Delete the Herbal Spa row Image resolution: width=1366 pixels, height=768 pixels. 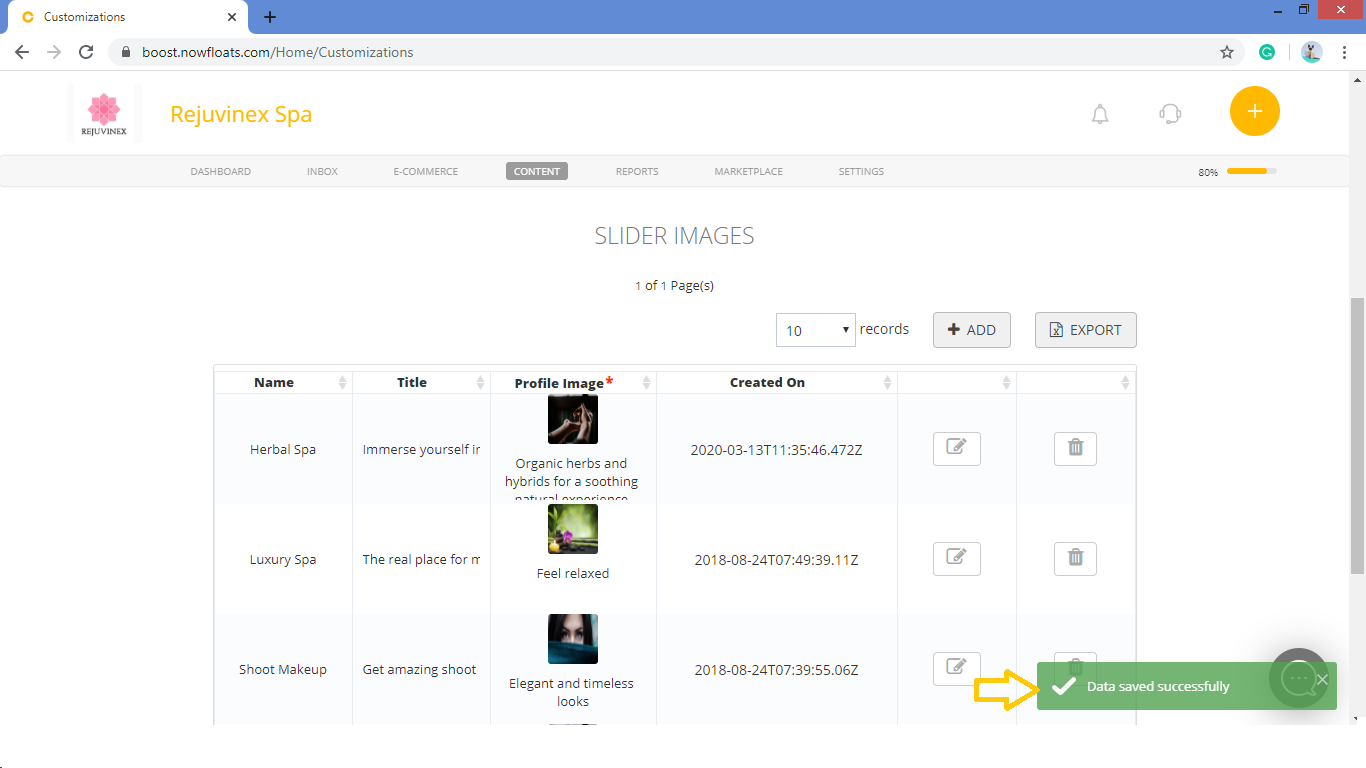click(1075, 449)
